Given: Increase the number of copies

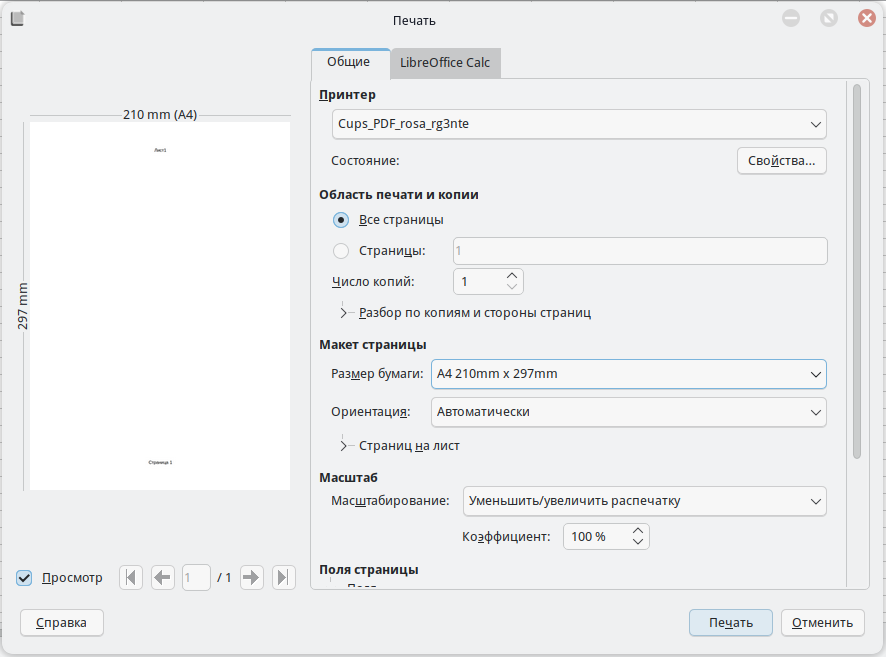Looking at the screenshot, I should [512, 276].
